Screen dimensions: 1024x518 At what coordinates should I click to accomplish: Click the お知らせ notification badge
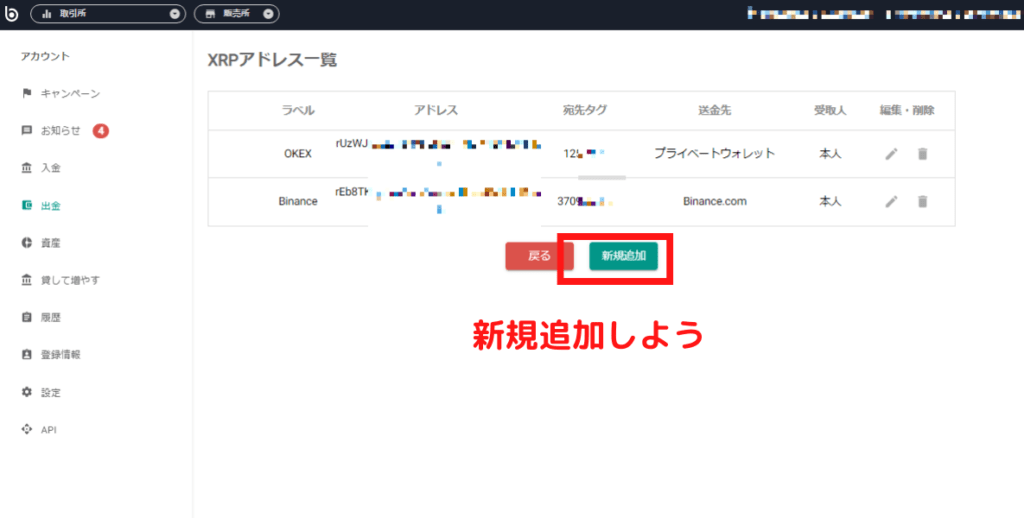point(101,131)
